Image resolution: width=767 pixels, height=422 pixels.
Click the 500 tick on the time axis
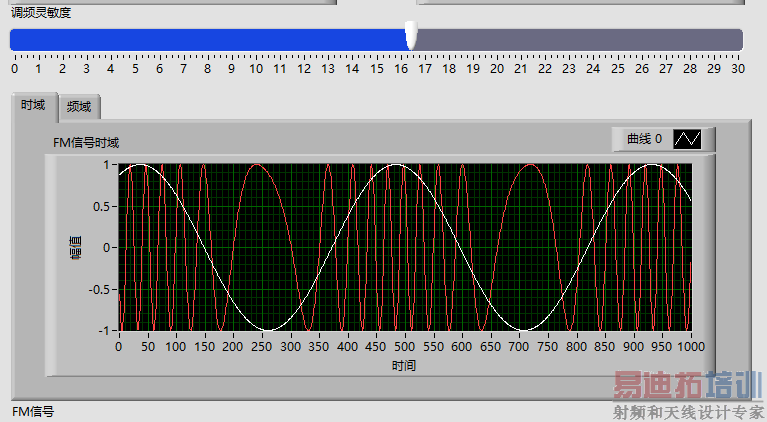(404, 347)
